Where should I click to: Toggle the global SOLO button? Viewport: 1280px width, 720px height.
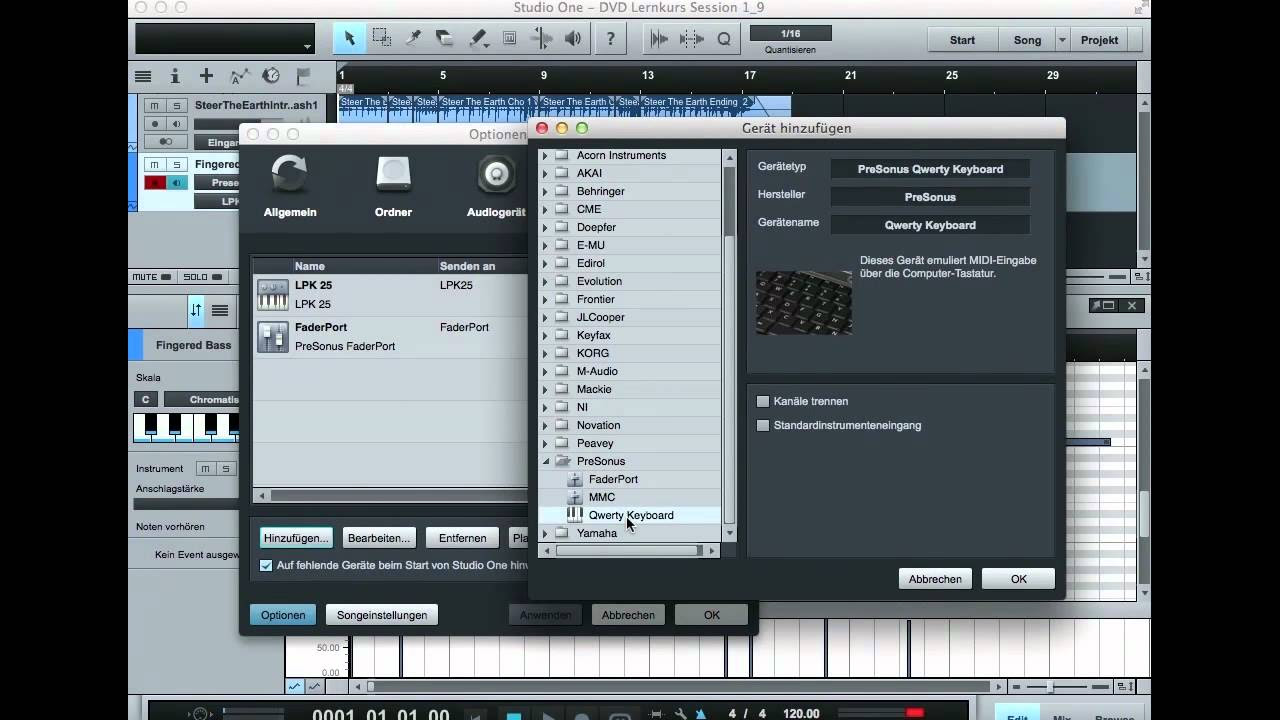click(x=200, y=277)
